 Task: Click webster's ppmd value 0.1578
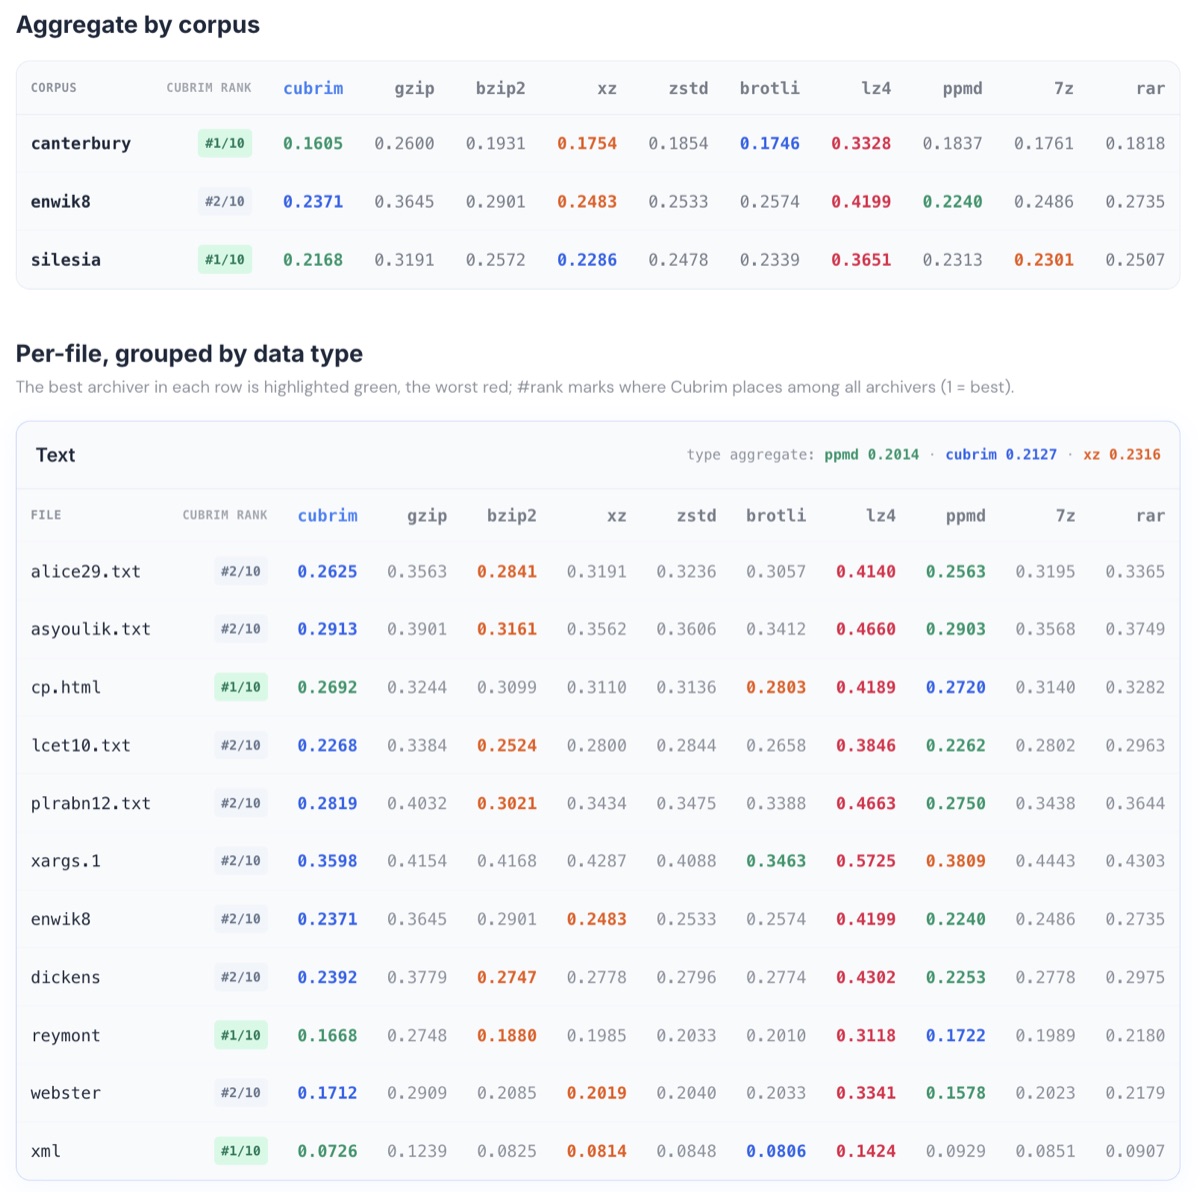pyautogui.click(x=955, y=1093)
